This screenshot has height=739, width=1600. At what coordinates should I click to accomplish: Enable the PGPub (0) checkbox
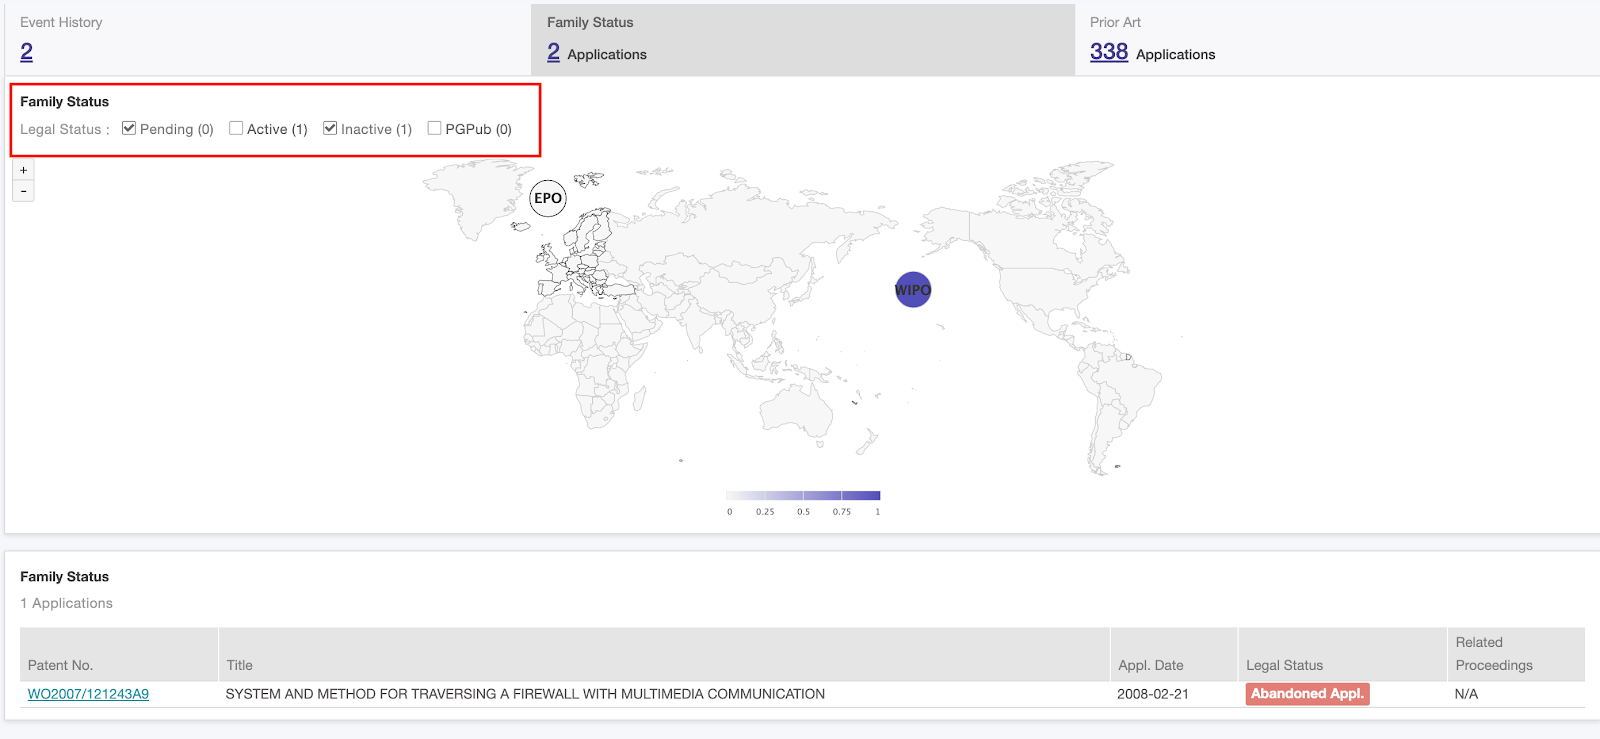(434, 128)
